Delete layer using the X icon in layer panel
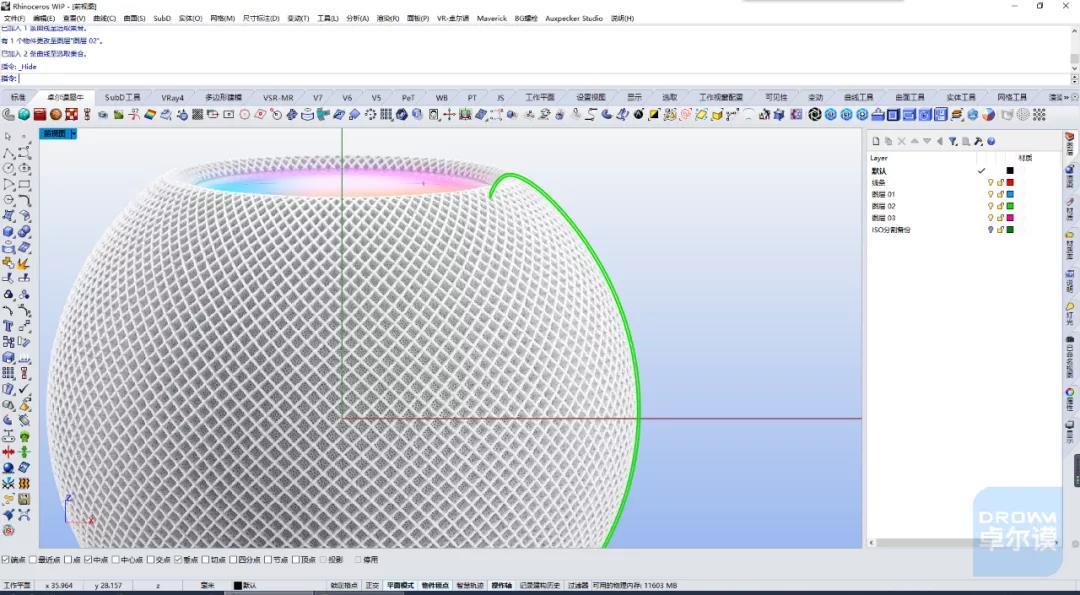Image resolution: width=1080 pixels, height=595 pixels. (902, 141)
